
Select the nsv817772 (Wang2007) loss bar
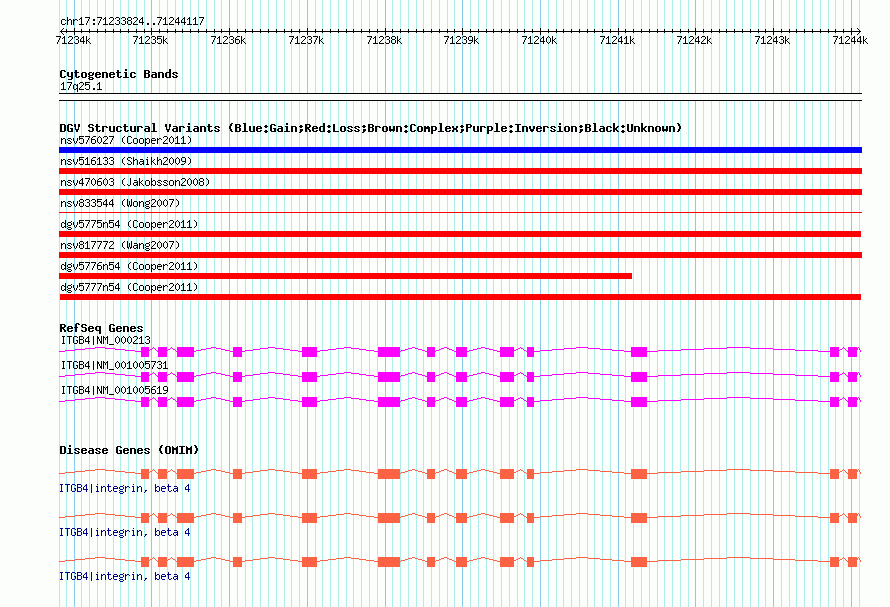460,255
